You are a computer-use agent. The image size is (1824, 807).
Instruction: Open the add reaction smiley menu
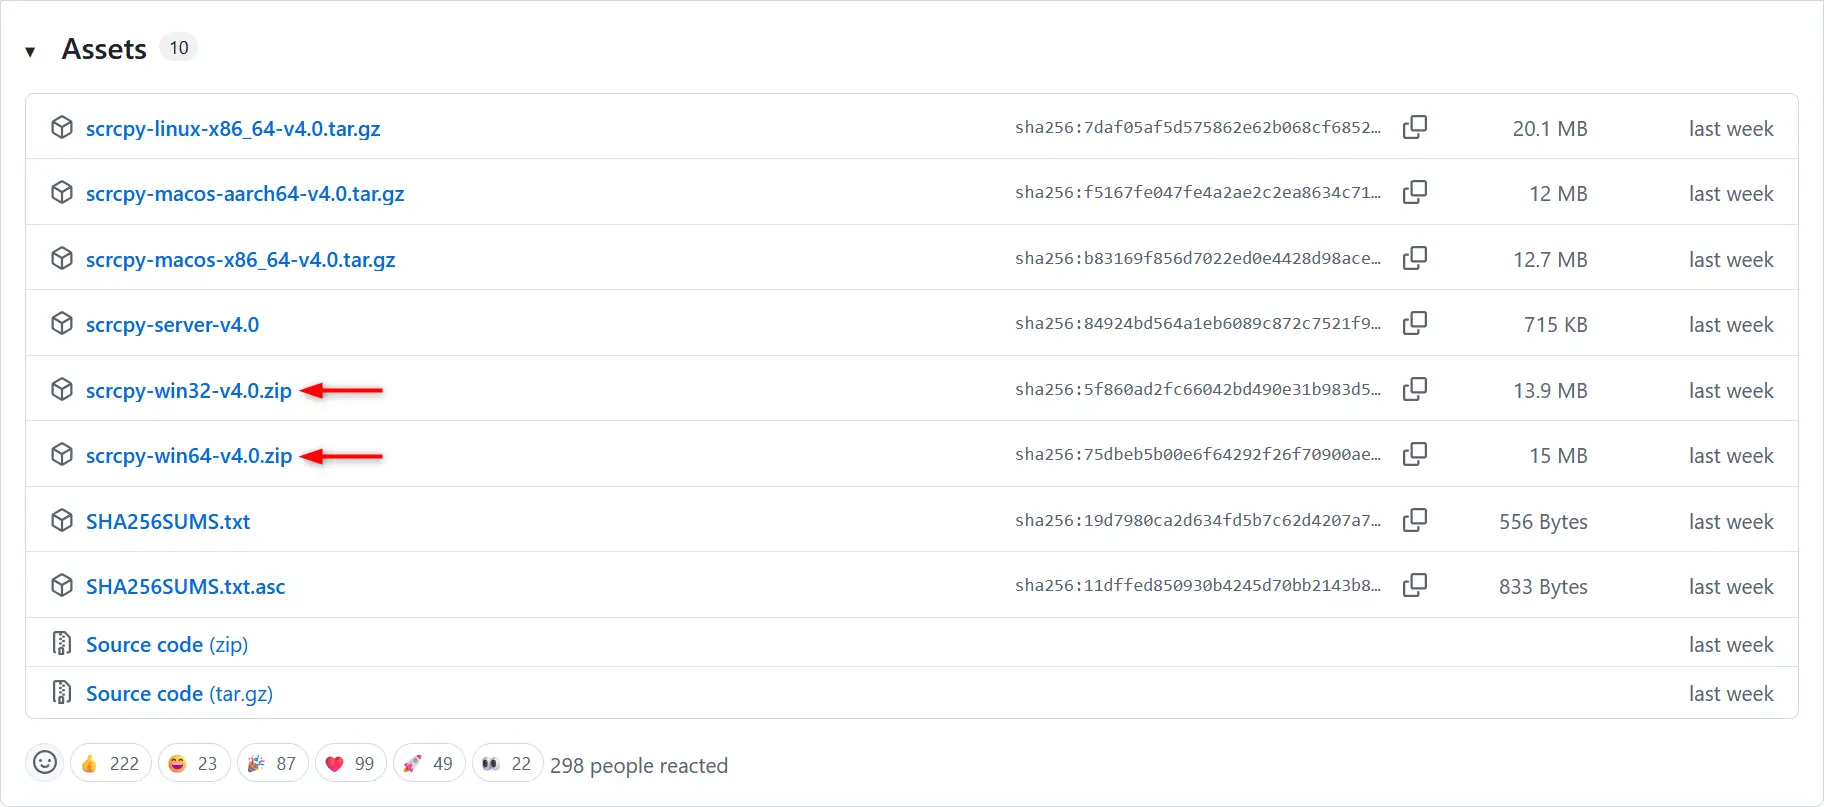pyautogui.click(x=45, y=763)
